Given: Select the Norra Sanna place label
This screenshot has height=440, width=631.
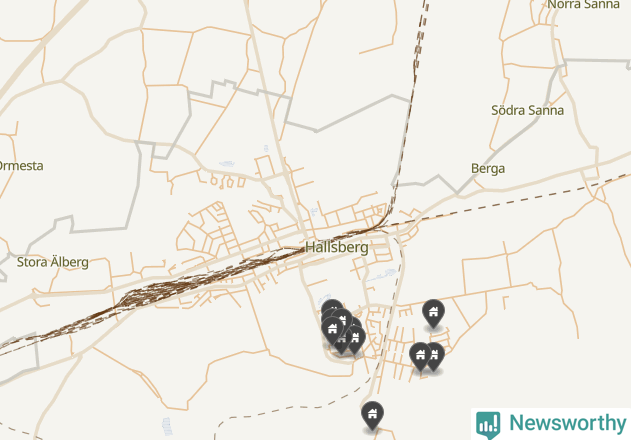Looking at the screenshot, I should tap(584, 4).
